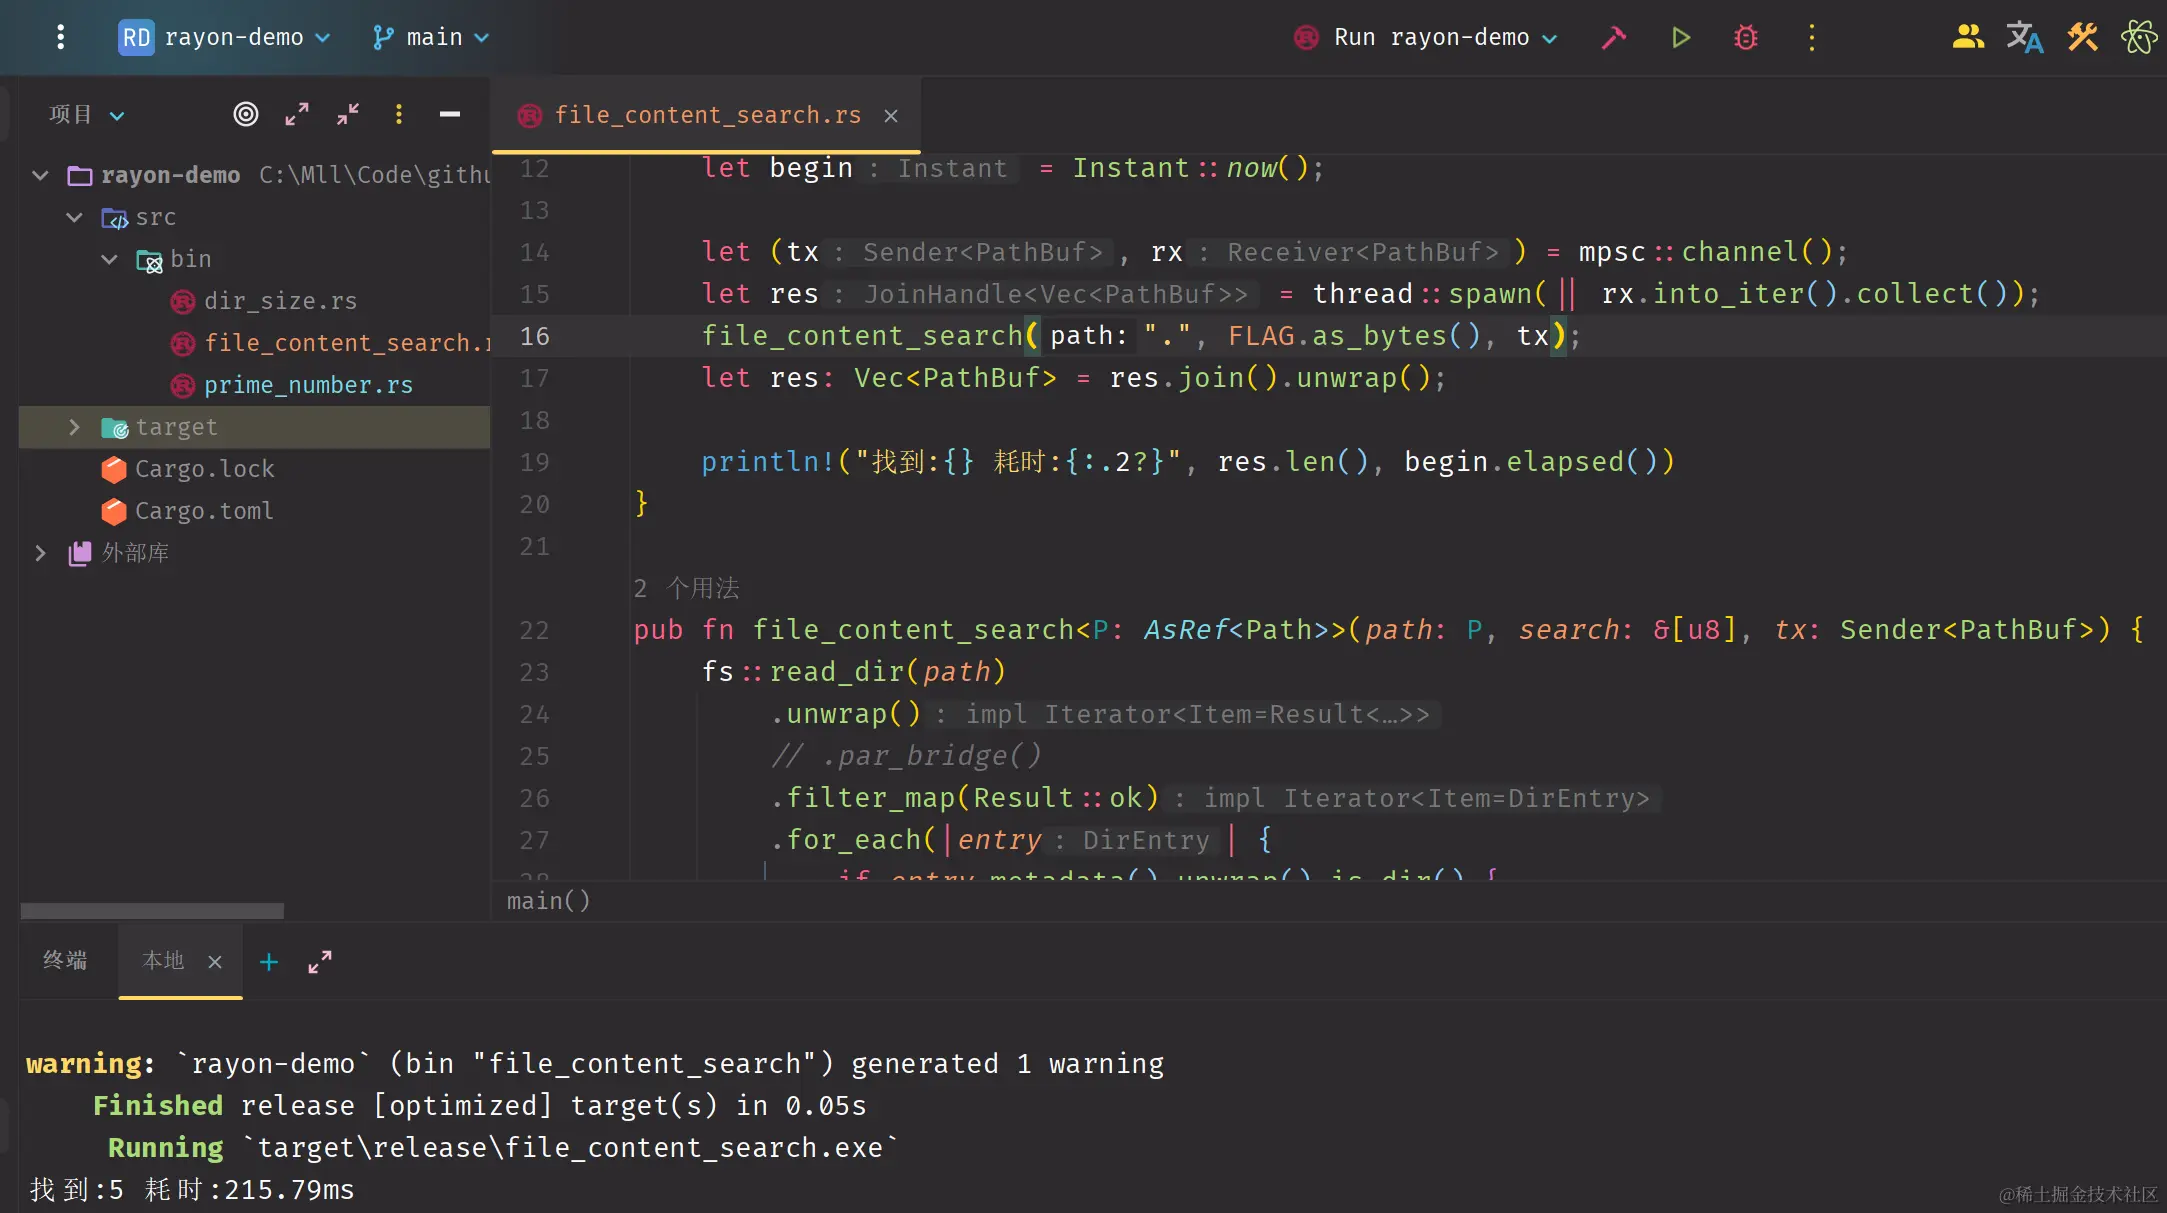Image resolution: width=2167 pixels, height=1213 pixels.
Task: Hide the project tool window
Action: coord(450,115)
